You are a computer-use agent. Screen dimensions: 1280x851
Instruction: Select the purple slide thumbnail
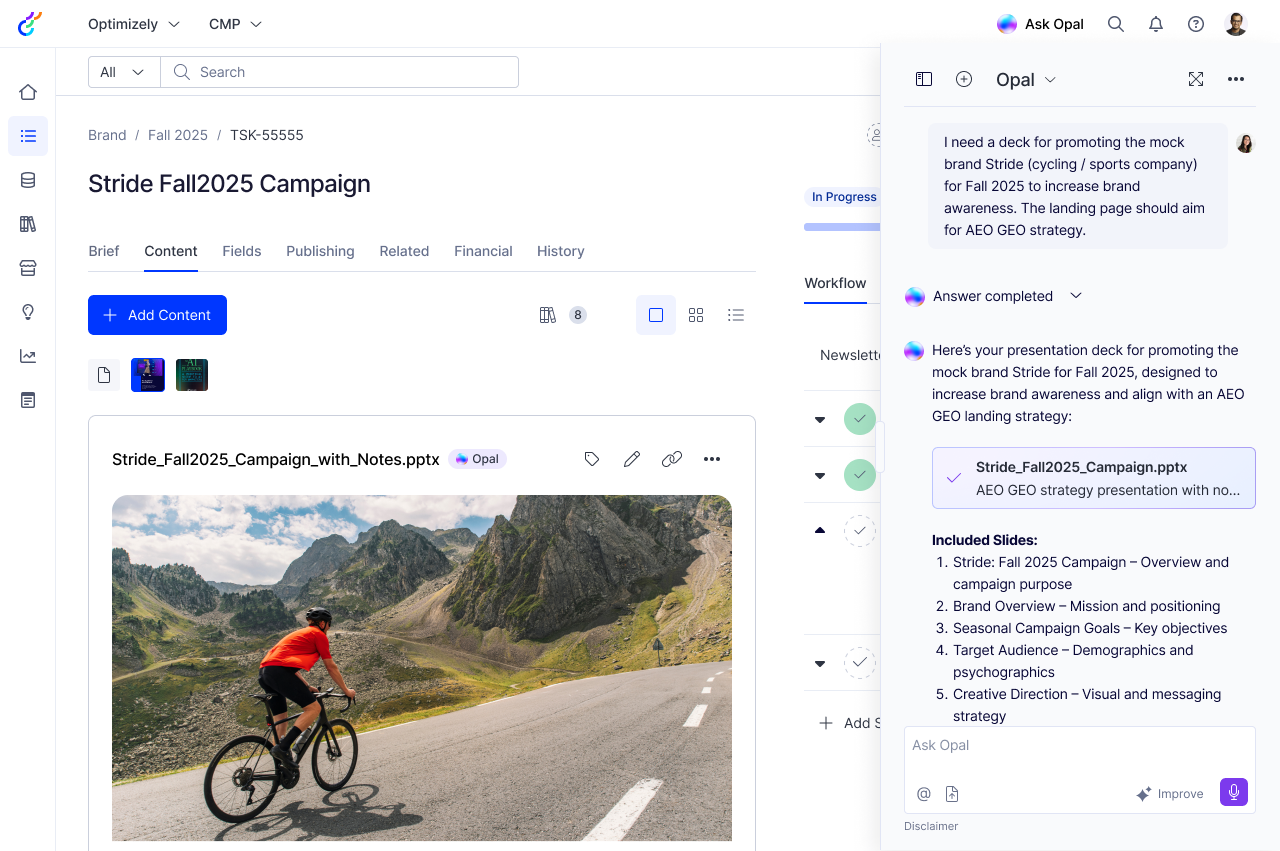(x=148, y=375)
